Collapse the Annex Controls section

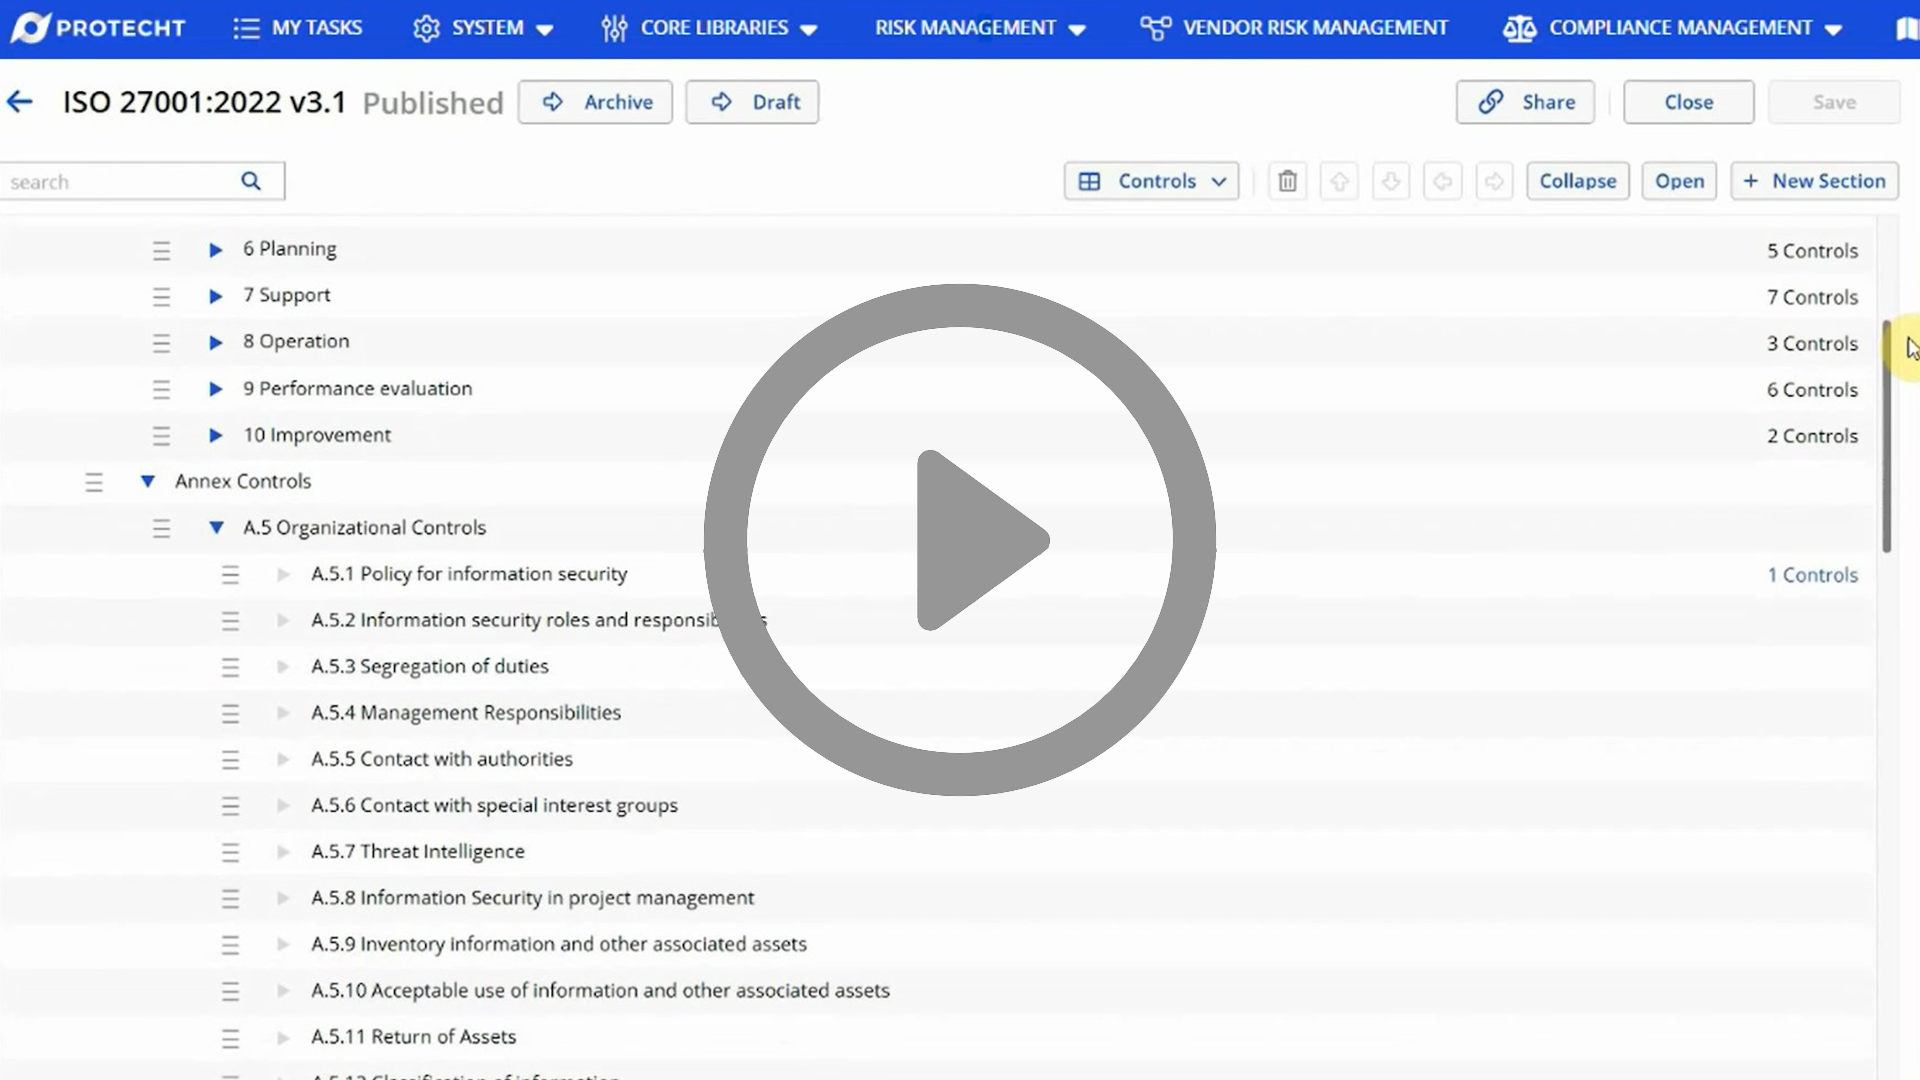tap(148, 481)
